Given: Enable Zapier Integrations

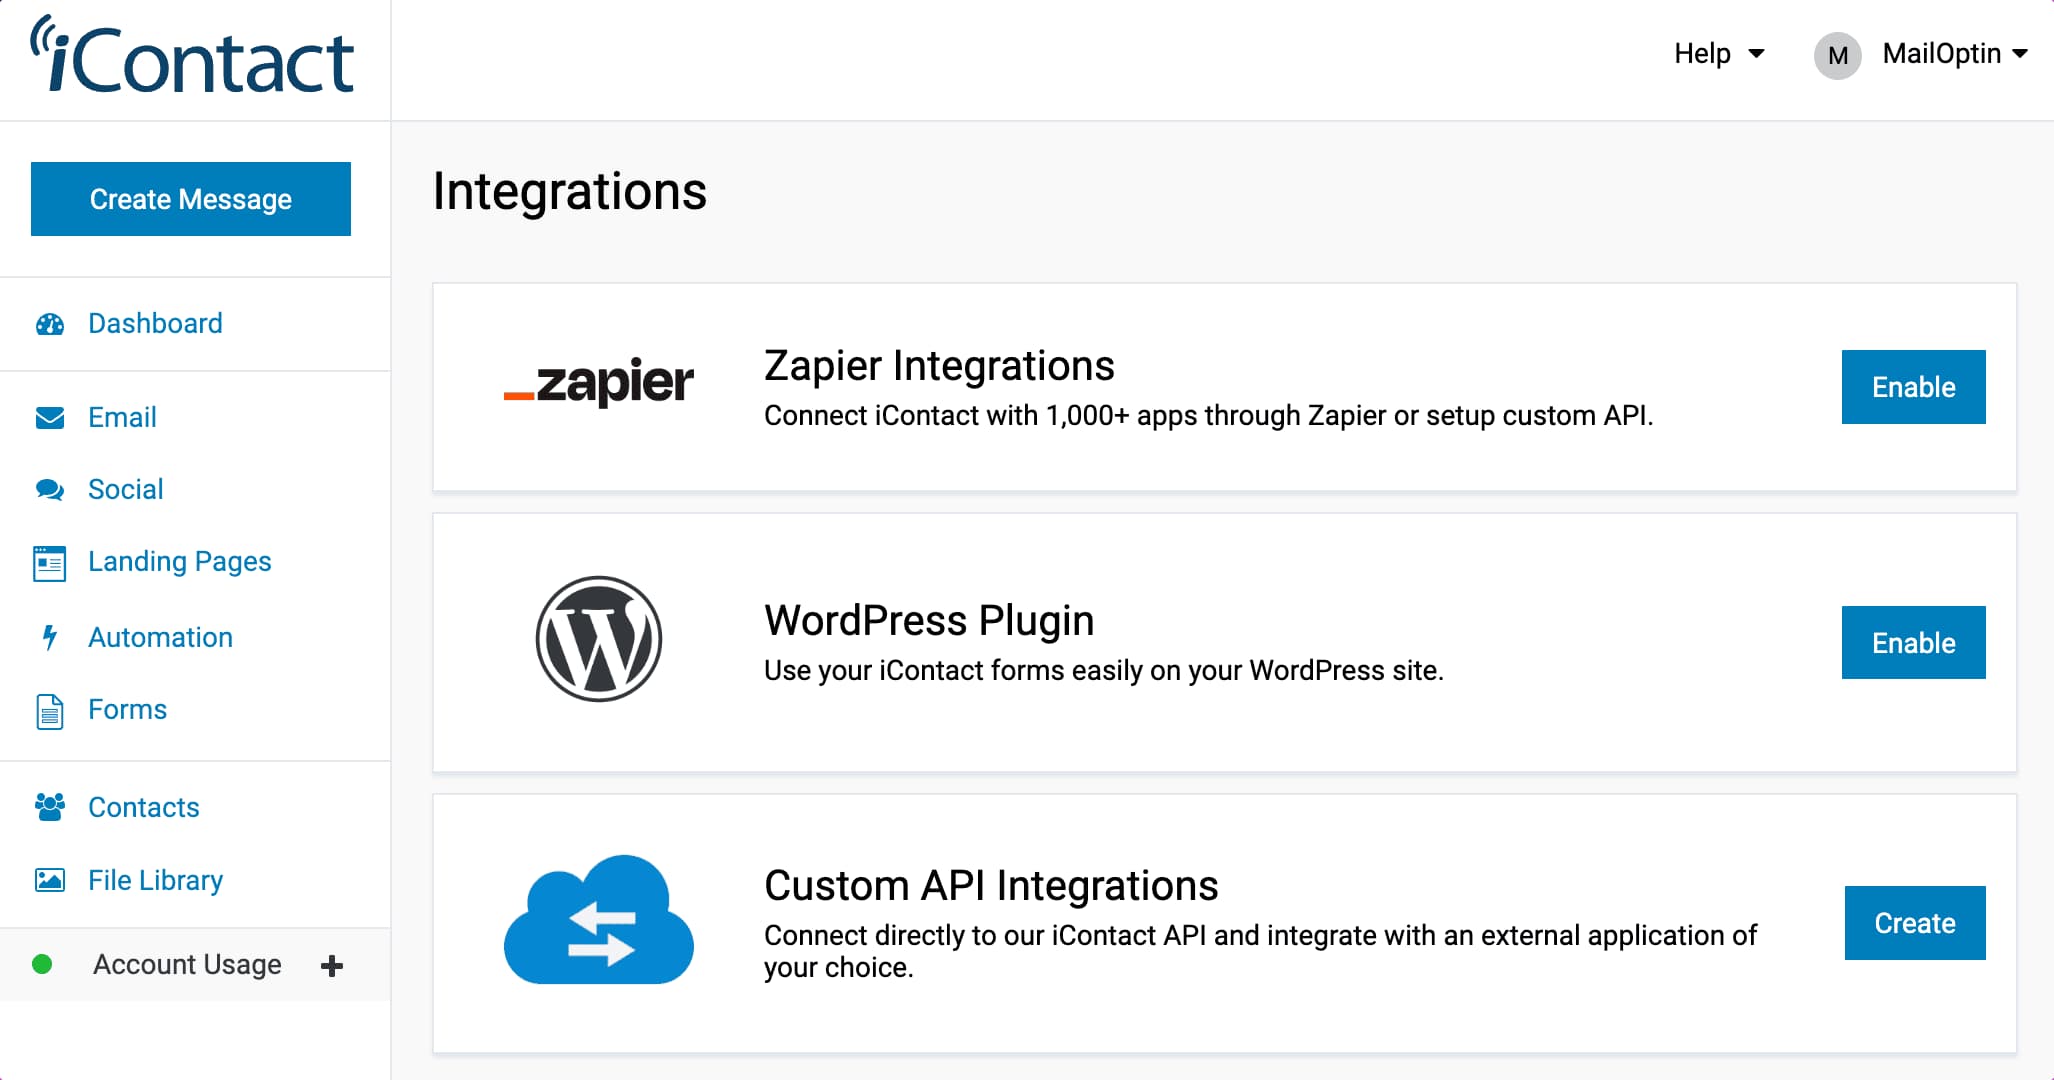Looking at the screenshot, I should [1913, 387].
